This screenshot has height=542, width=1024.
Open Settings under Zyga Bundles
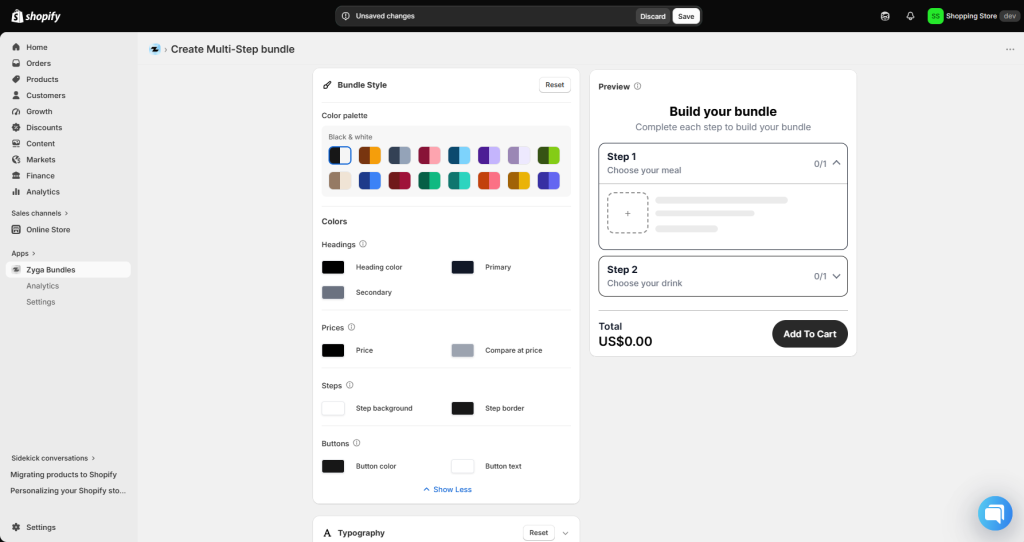pos(40,302)
